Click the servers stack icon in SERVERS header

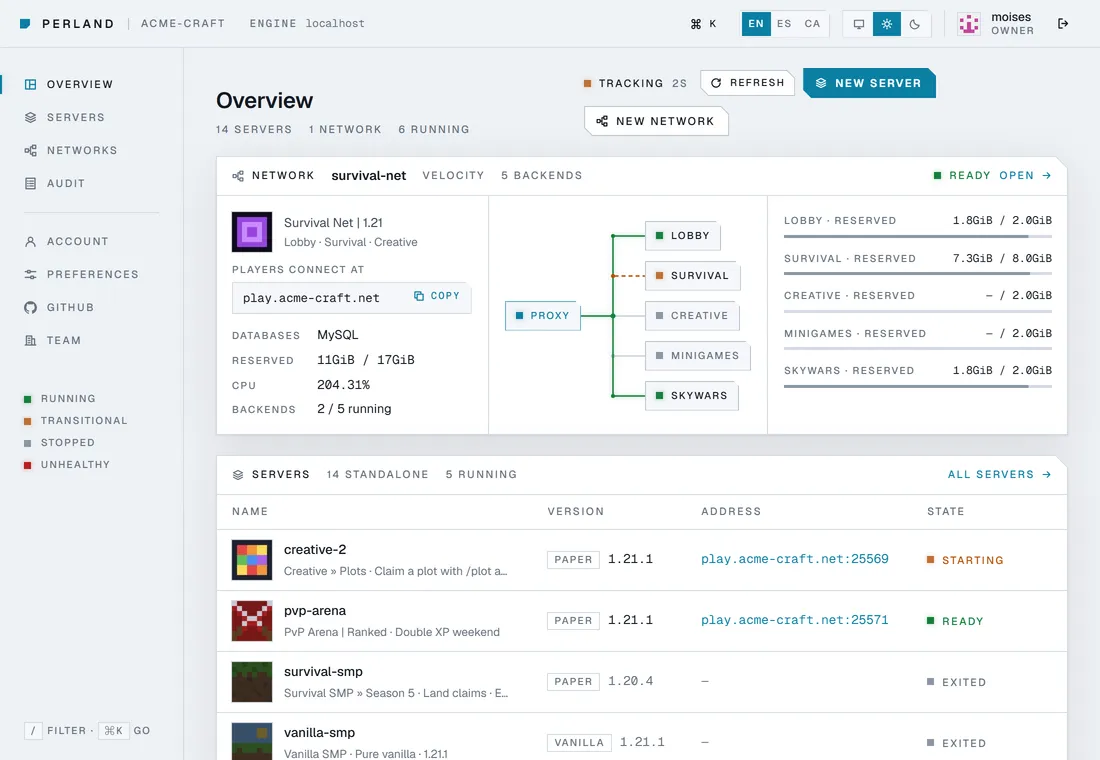(x=238, y=475)
